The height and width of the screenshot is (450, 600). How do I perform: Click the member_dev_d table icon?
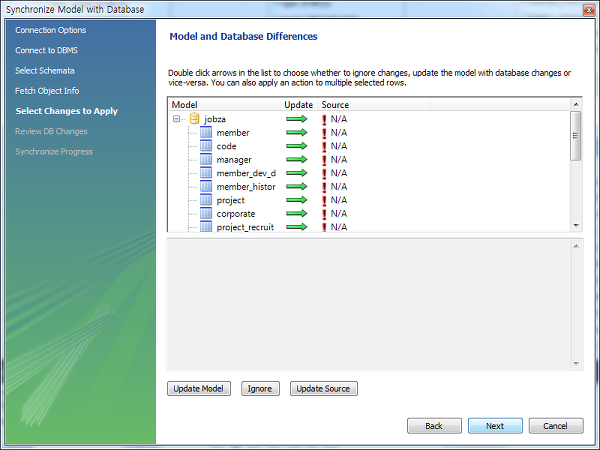[x=206, y=173]
